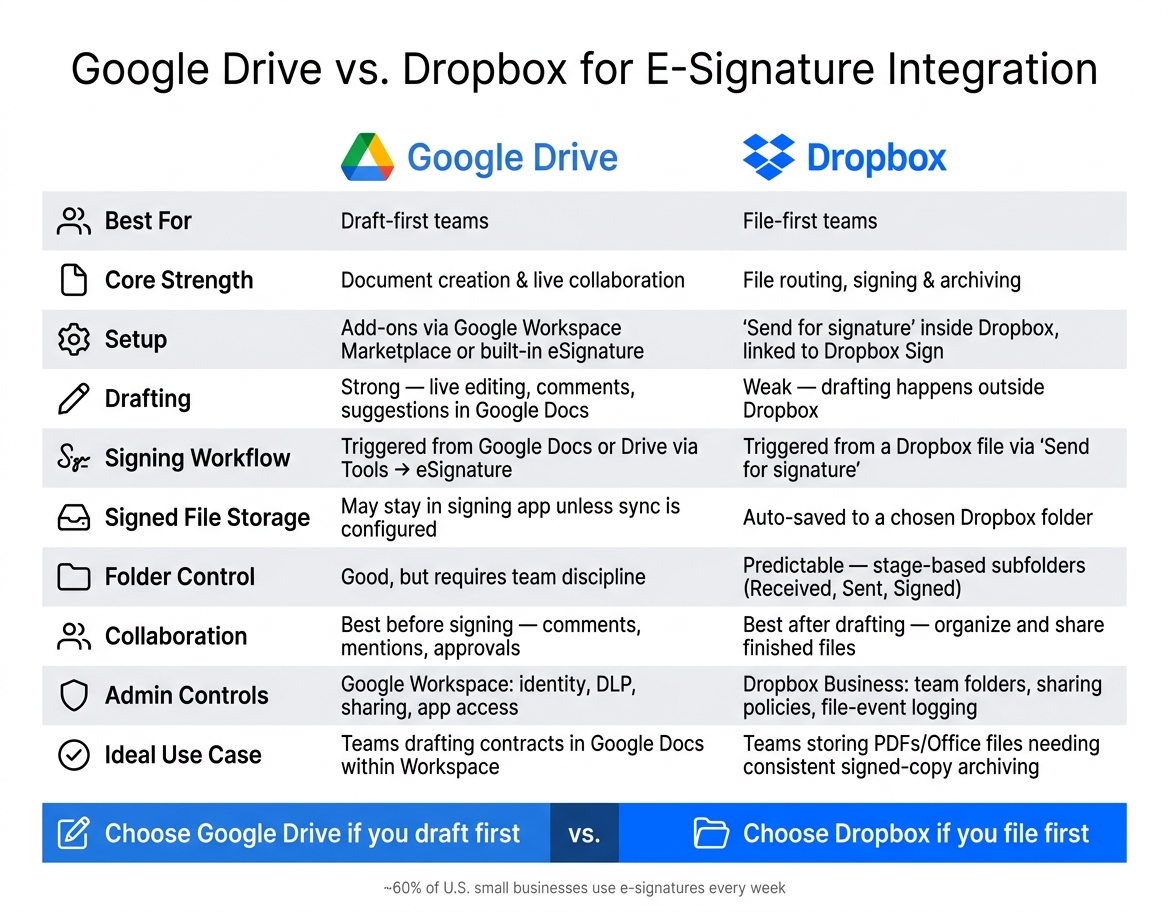Click the dark 'vs.' block in the banner
Image resolution: width=1168 pixels, height=912 pixels.
[584, 833]
